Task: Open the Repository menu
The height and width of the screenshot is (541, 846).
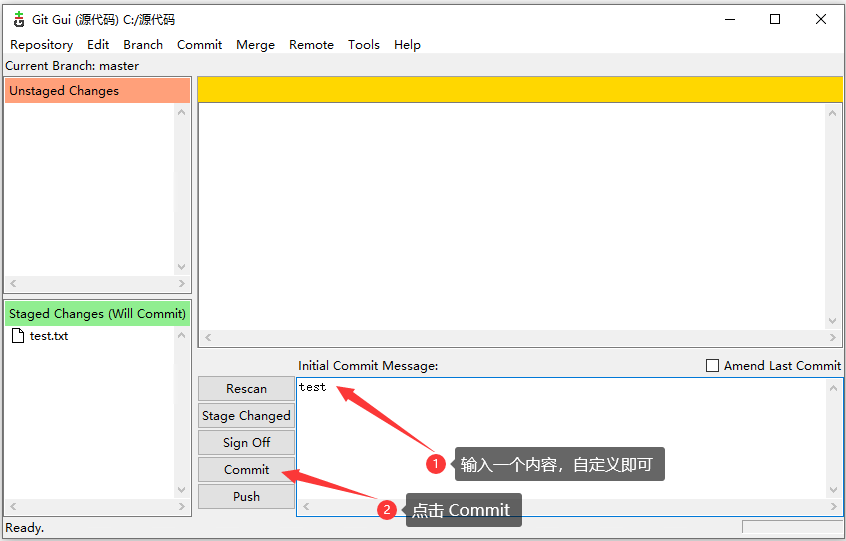Action: (42, 45)
